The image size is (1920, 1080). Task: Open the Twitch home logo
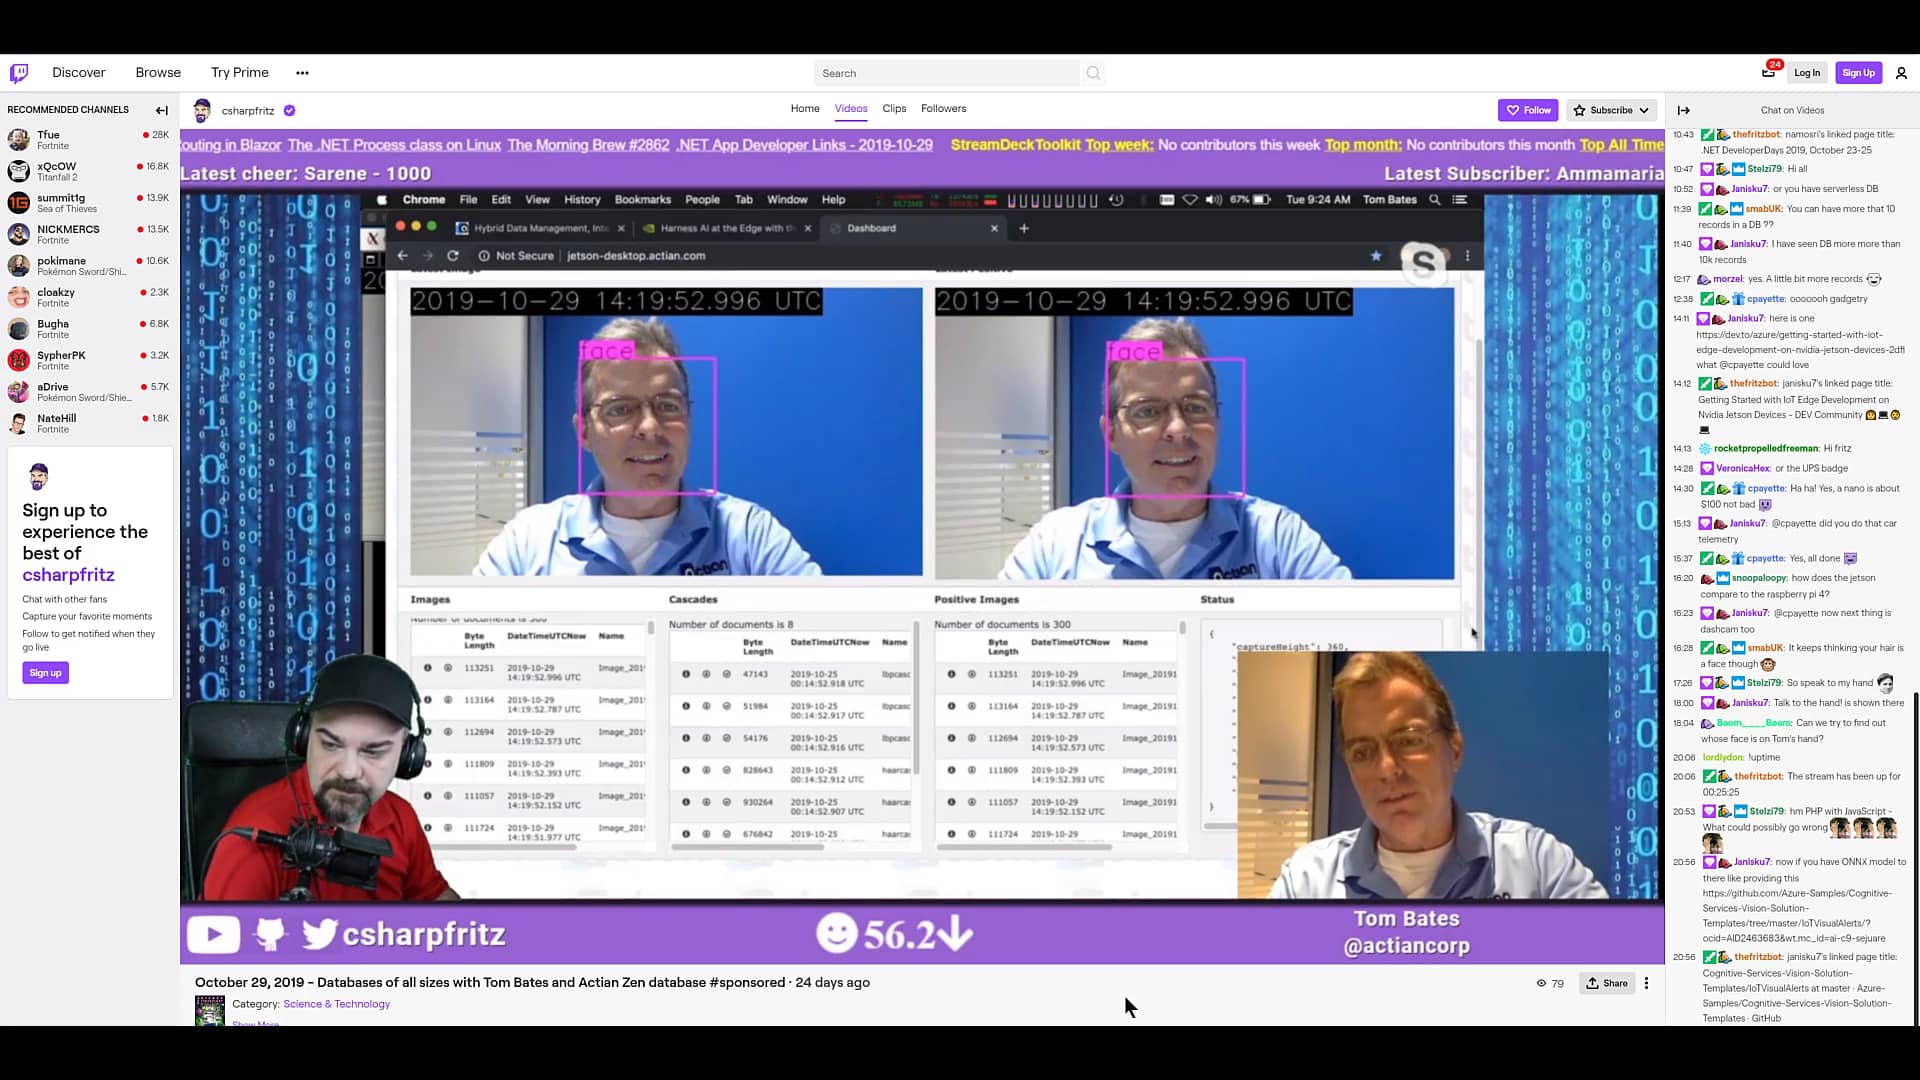pyautogui.click(x=19, y=73)
